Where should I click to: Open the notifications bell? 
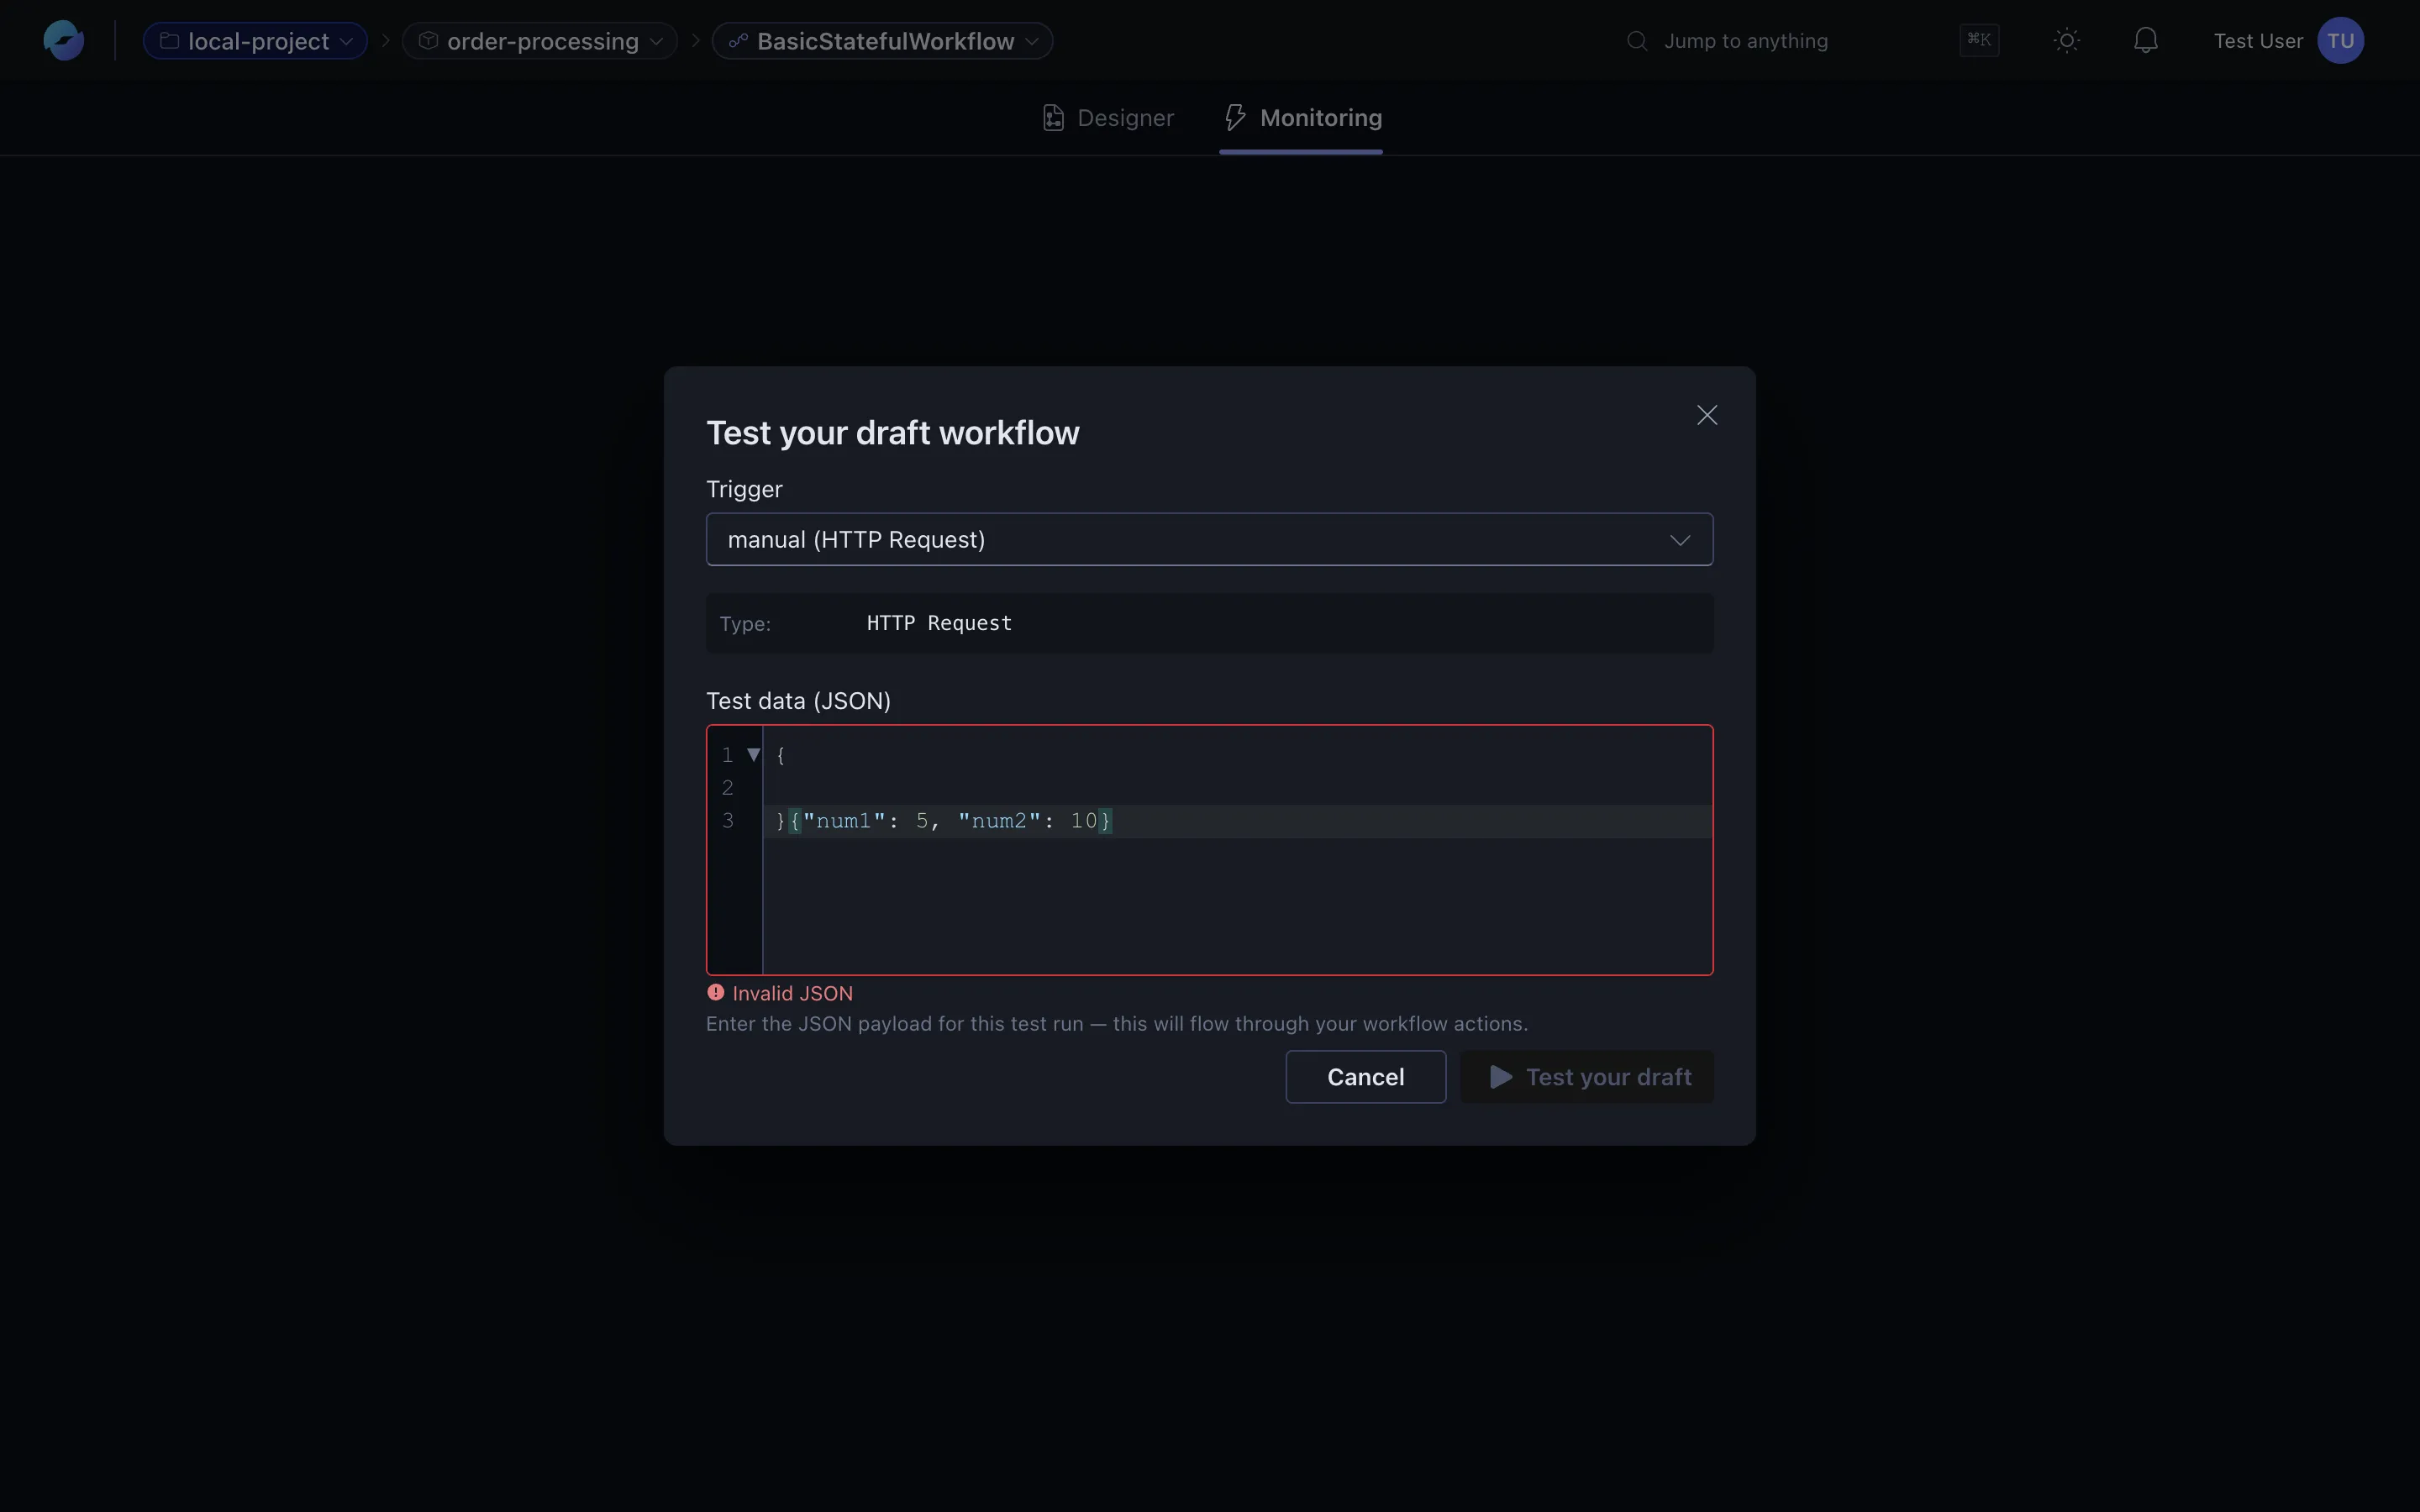[x=2145, y=41]
